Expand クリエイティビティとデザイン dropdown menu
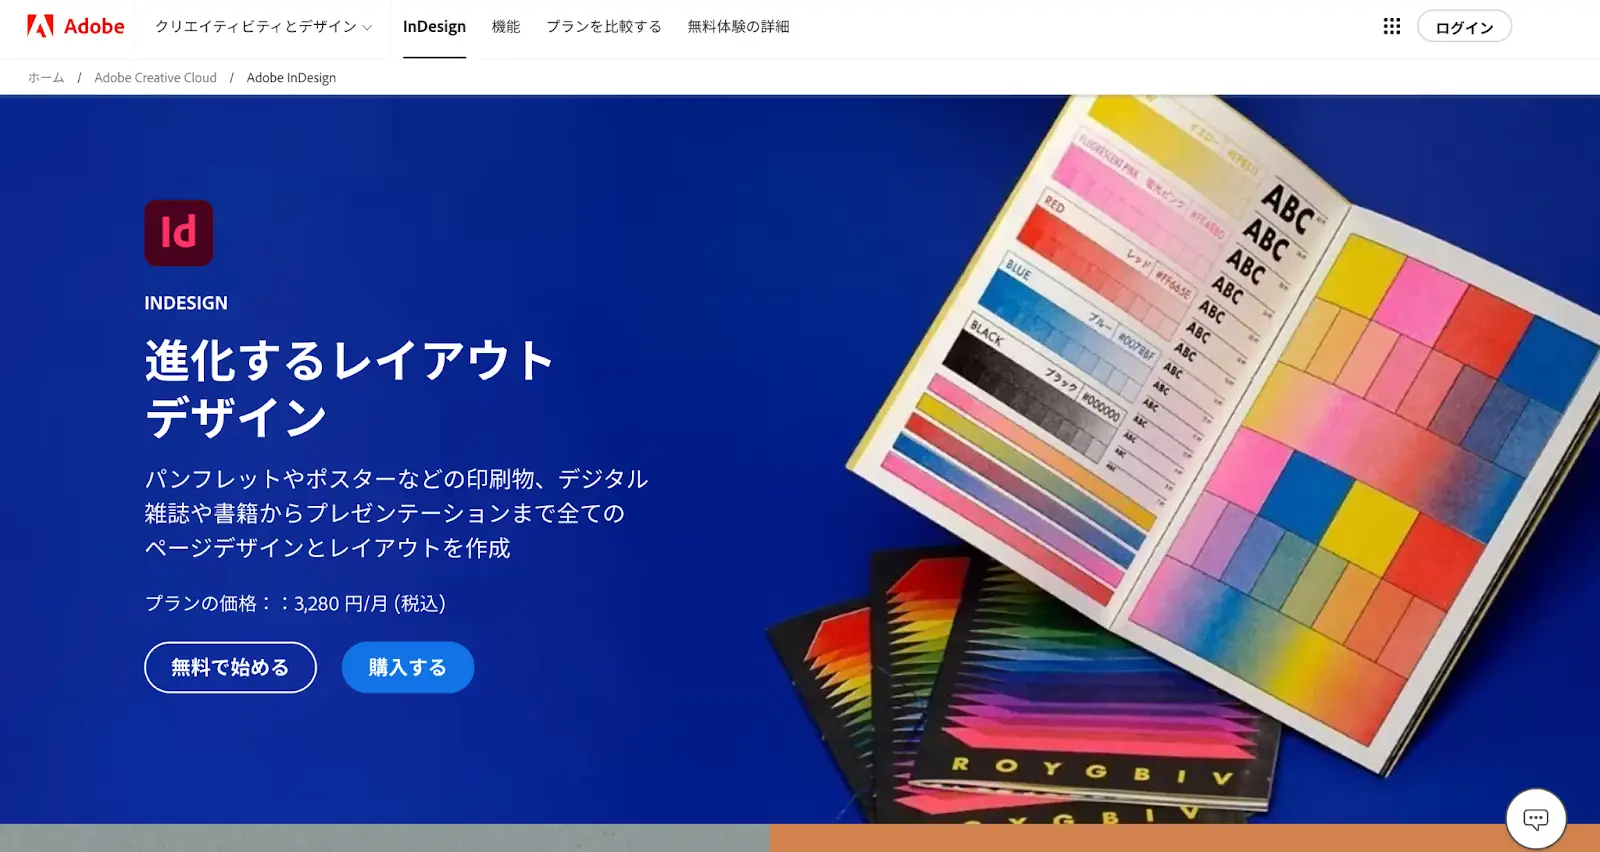 pos(264,27)
